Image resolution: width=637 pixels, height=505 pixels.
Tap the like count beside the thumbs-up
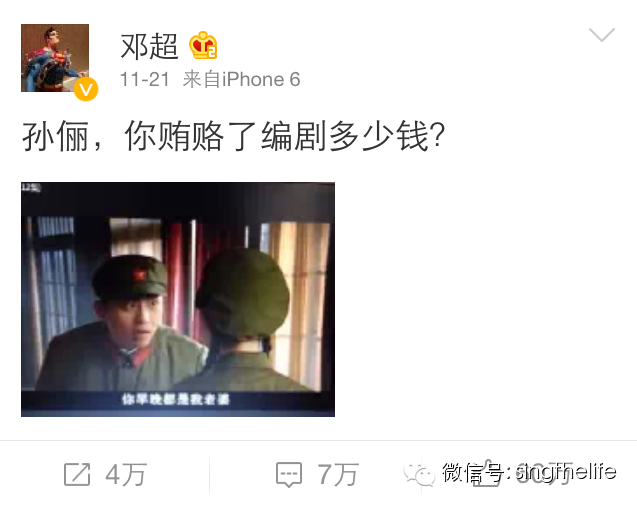coord(544,474)
